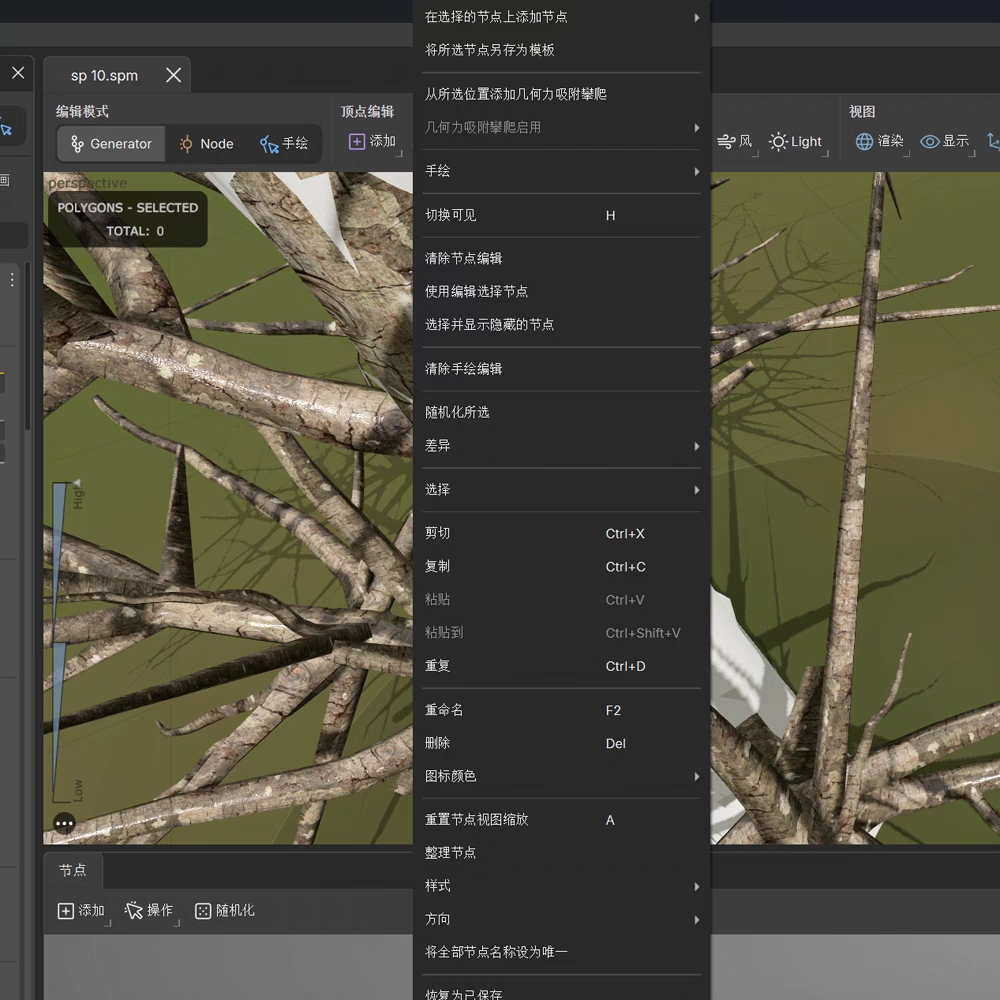Click the 节点 panel tab
The image size is (1000, 1000).
coord(73,870)
